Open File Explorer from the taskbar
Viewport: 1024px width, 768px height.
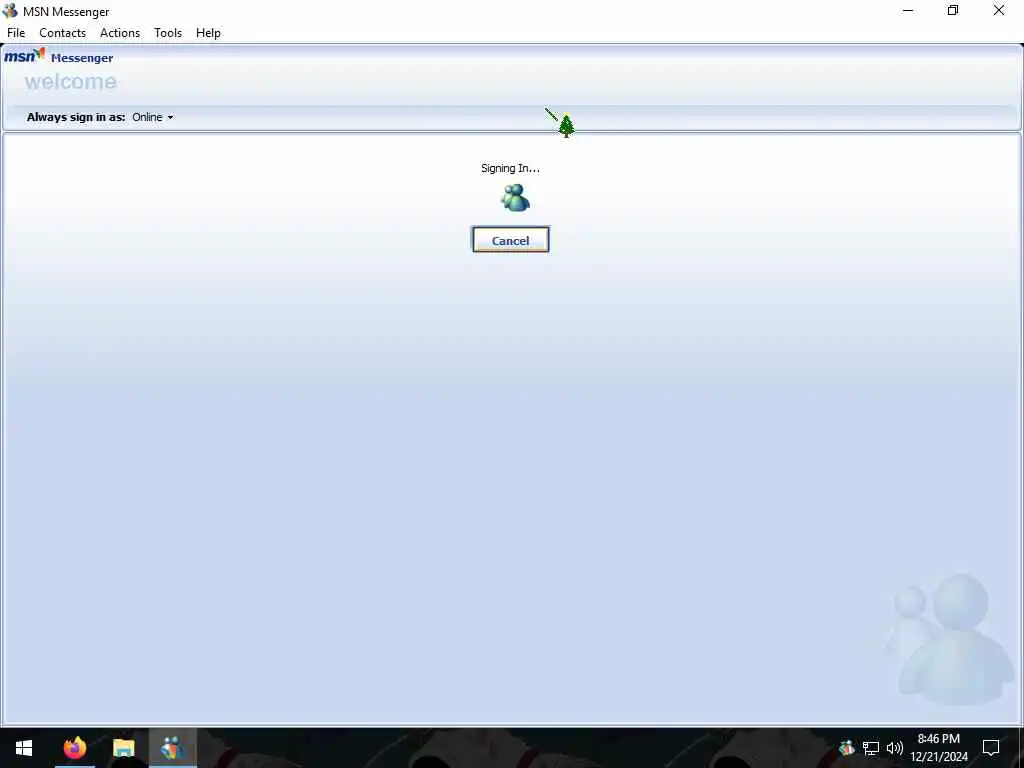click(x=123, y=748)
